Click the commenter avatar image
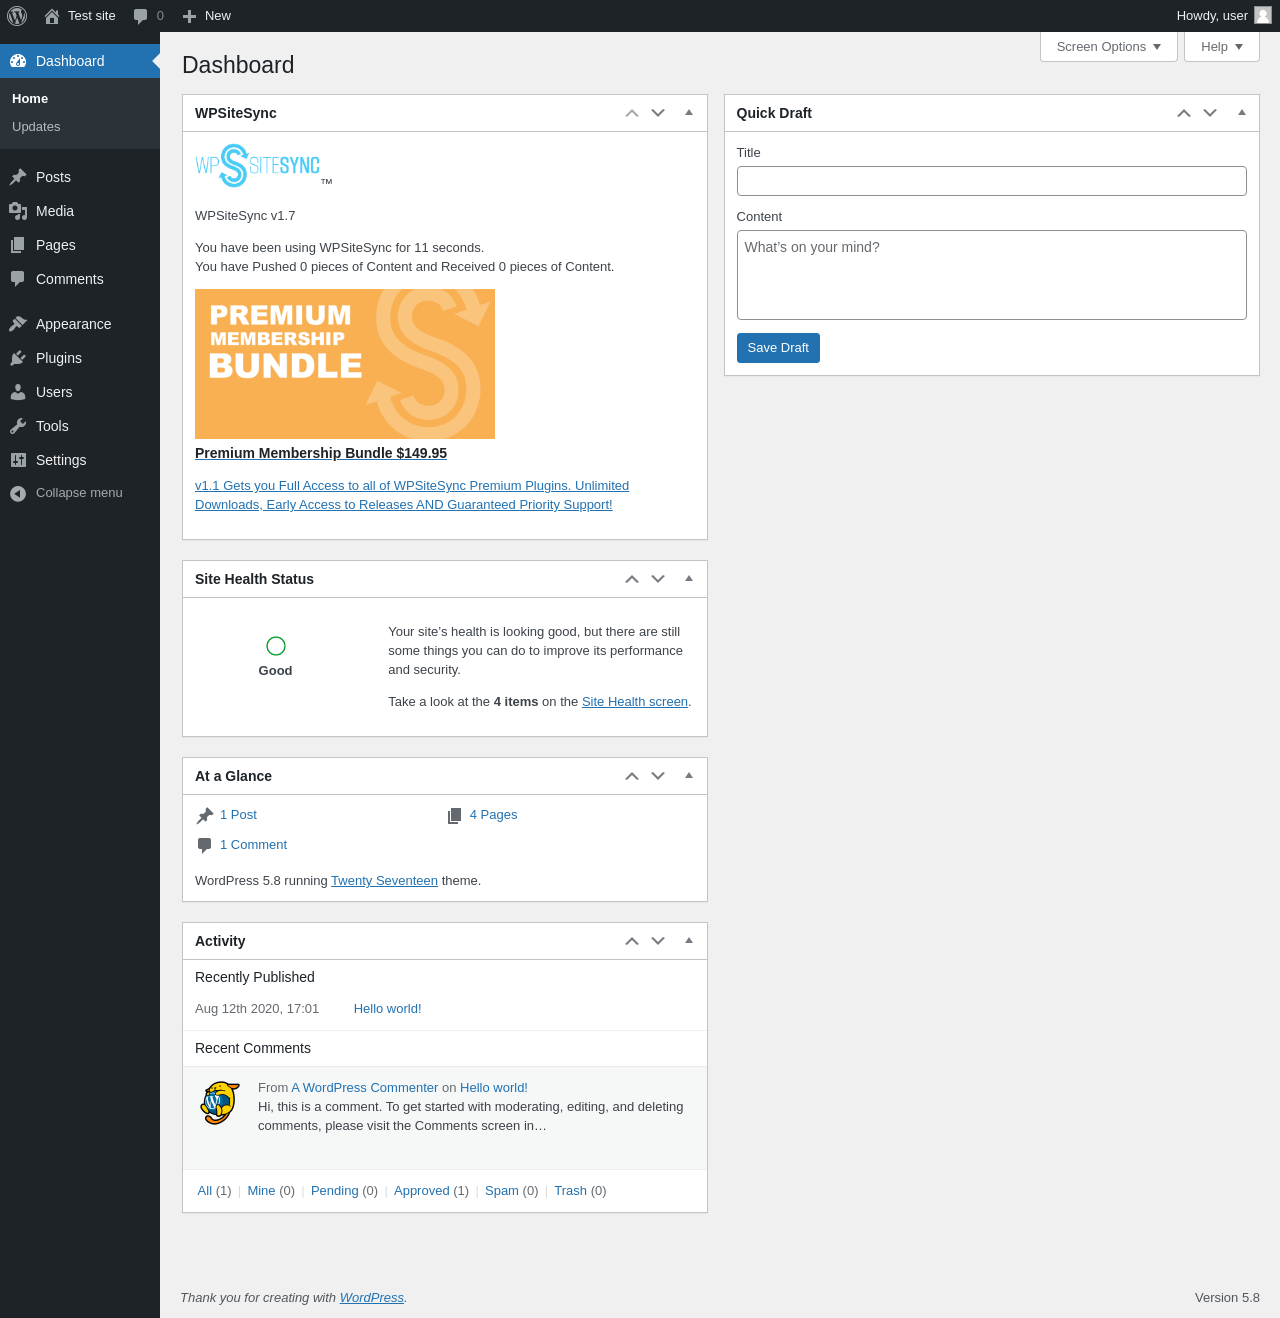 (220, 1103)
